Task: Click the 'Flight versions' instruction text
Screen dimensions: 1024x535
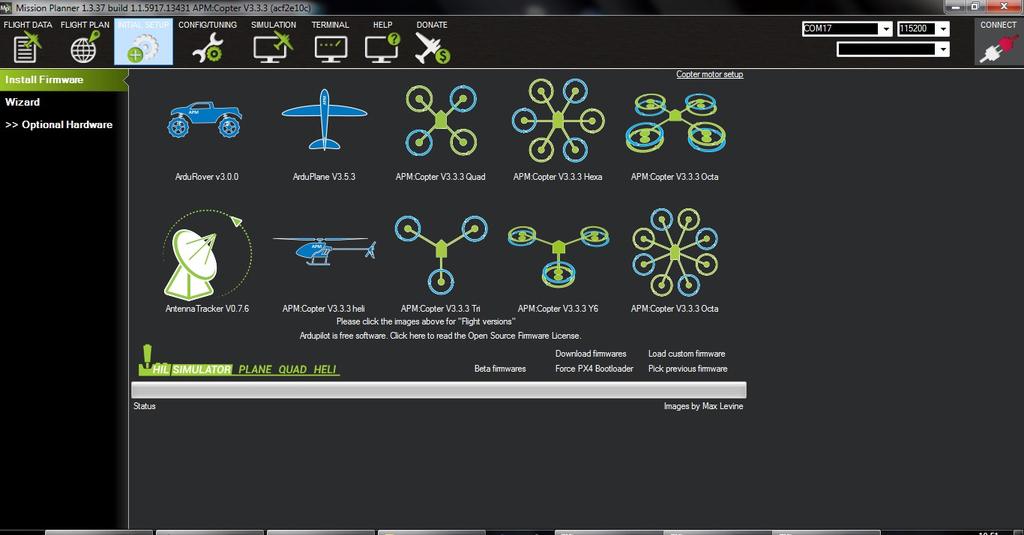Action: pos(426,321)
